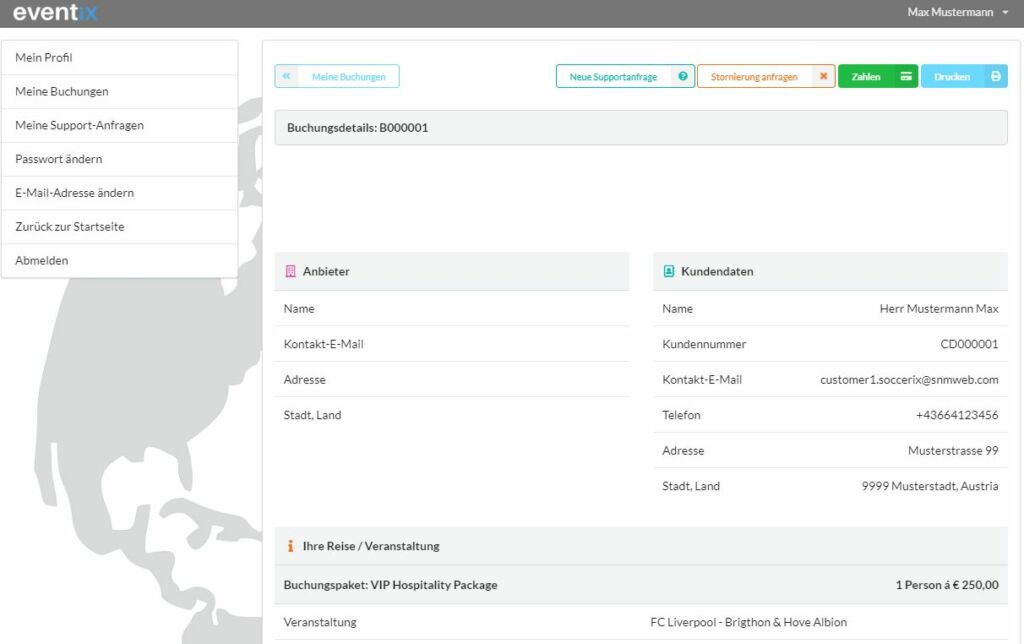Image resolution: width=1024 pixels, height=644 pixels.
Task: Select Passwort ändern from the sidebar
Action: [x=59, y=159]
